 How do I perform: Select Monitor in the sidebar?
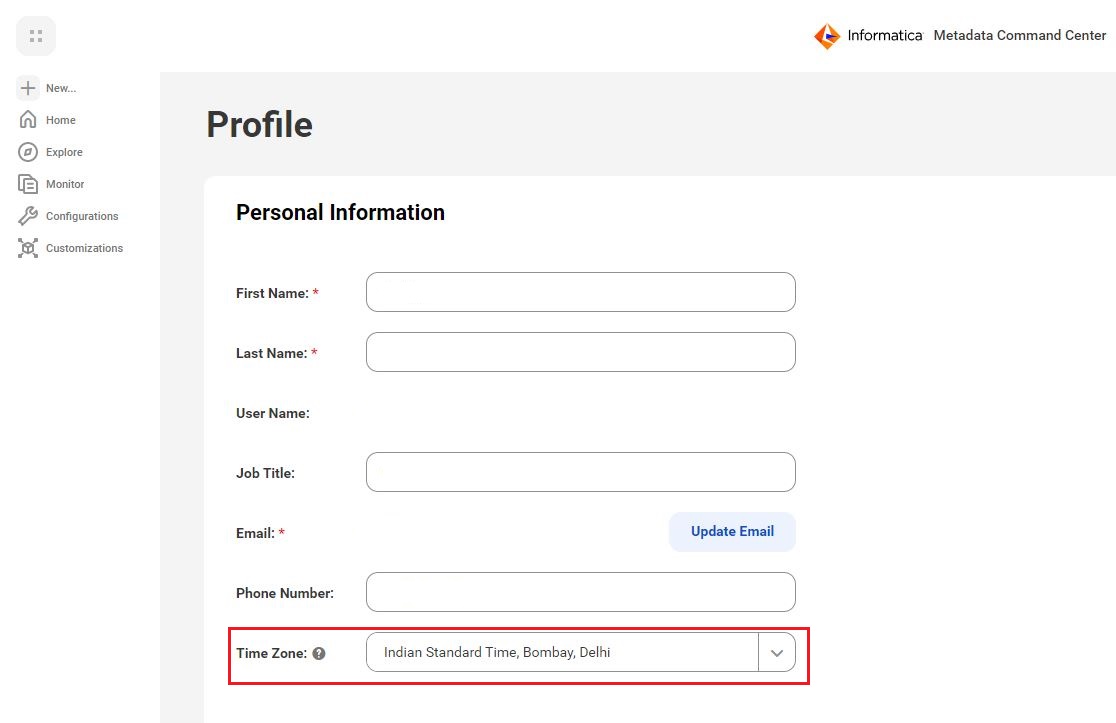65,184
